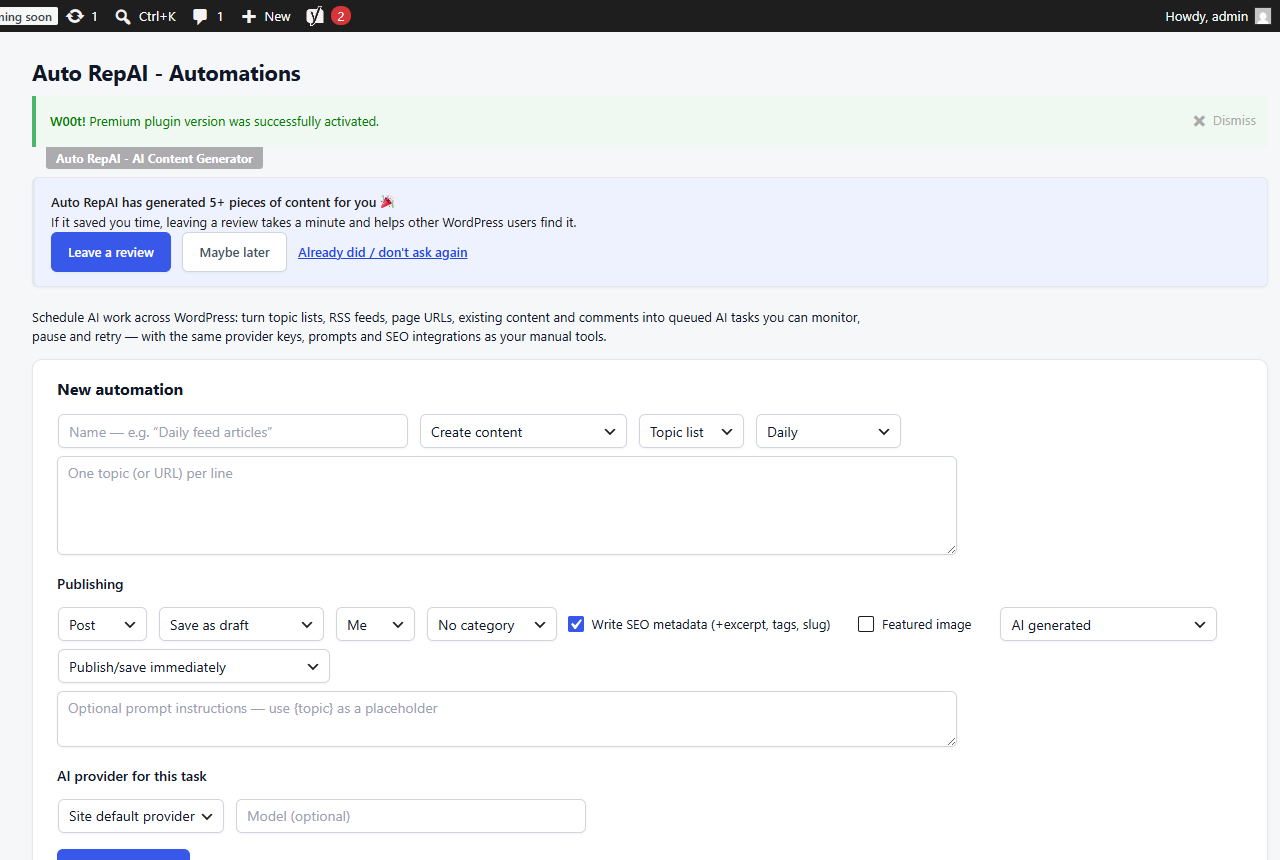Open the Daily frequency dropdown
The width and height of the screenshot is (1280, 860).
828,432
